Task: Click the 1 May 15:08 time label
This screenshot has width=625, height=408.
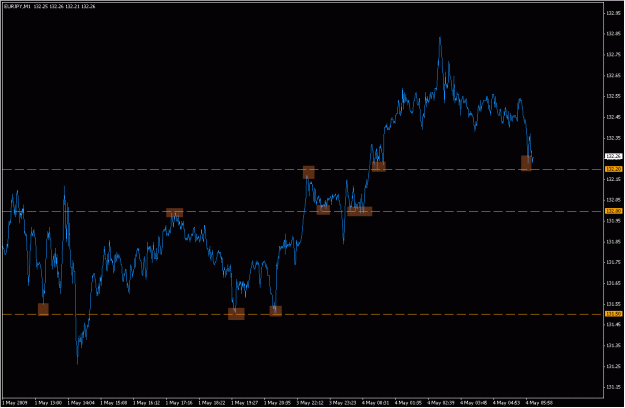Action: (114, 403)
